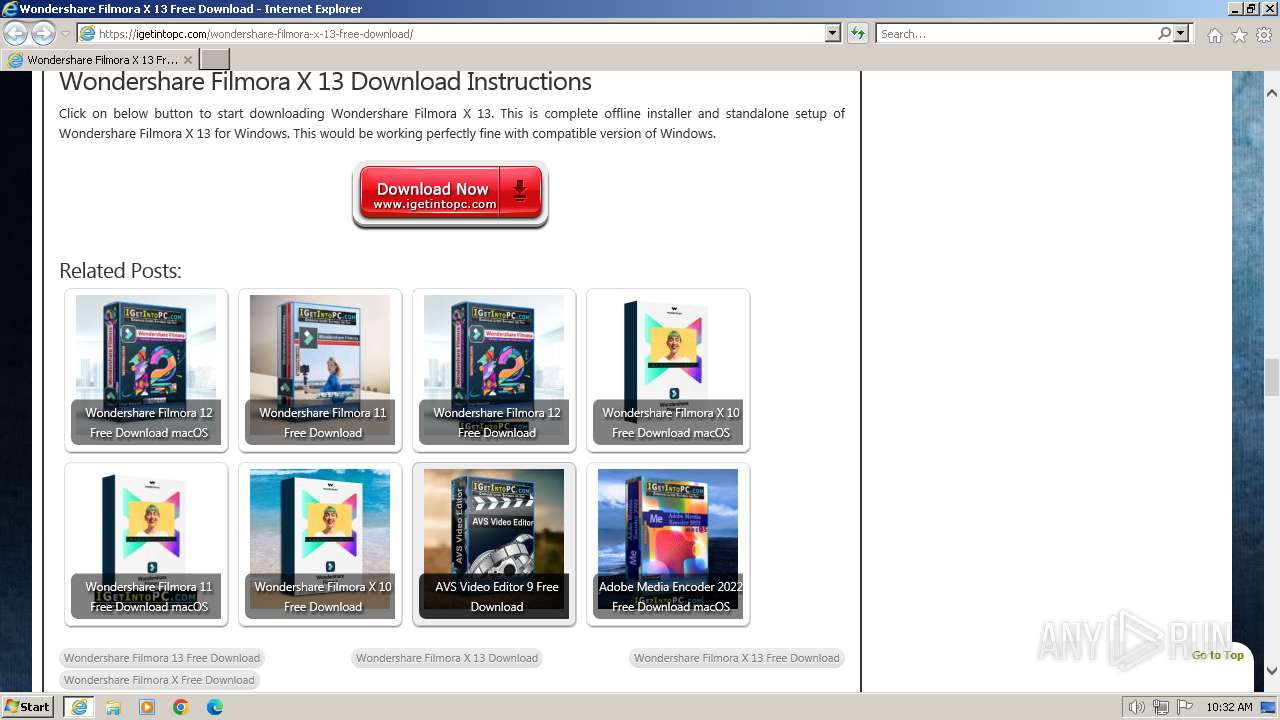Image resolution: width=1280 pixels, height=720 pixels.
Task: Open AVS Video Editor 9 thumbnail
Action: pos(494,544)
